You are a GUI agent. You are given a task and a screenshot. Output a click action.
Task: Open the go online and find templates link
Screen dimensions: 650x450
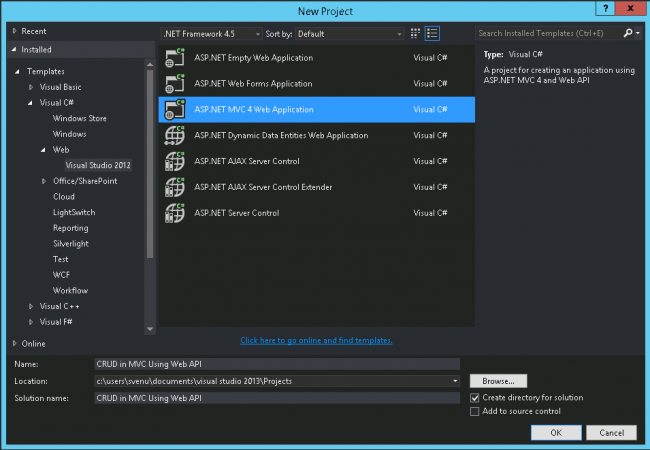[x=316, y=340]
